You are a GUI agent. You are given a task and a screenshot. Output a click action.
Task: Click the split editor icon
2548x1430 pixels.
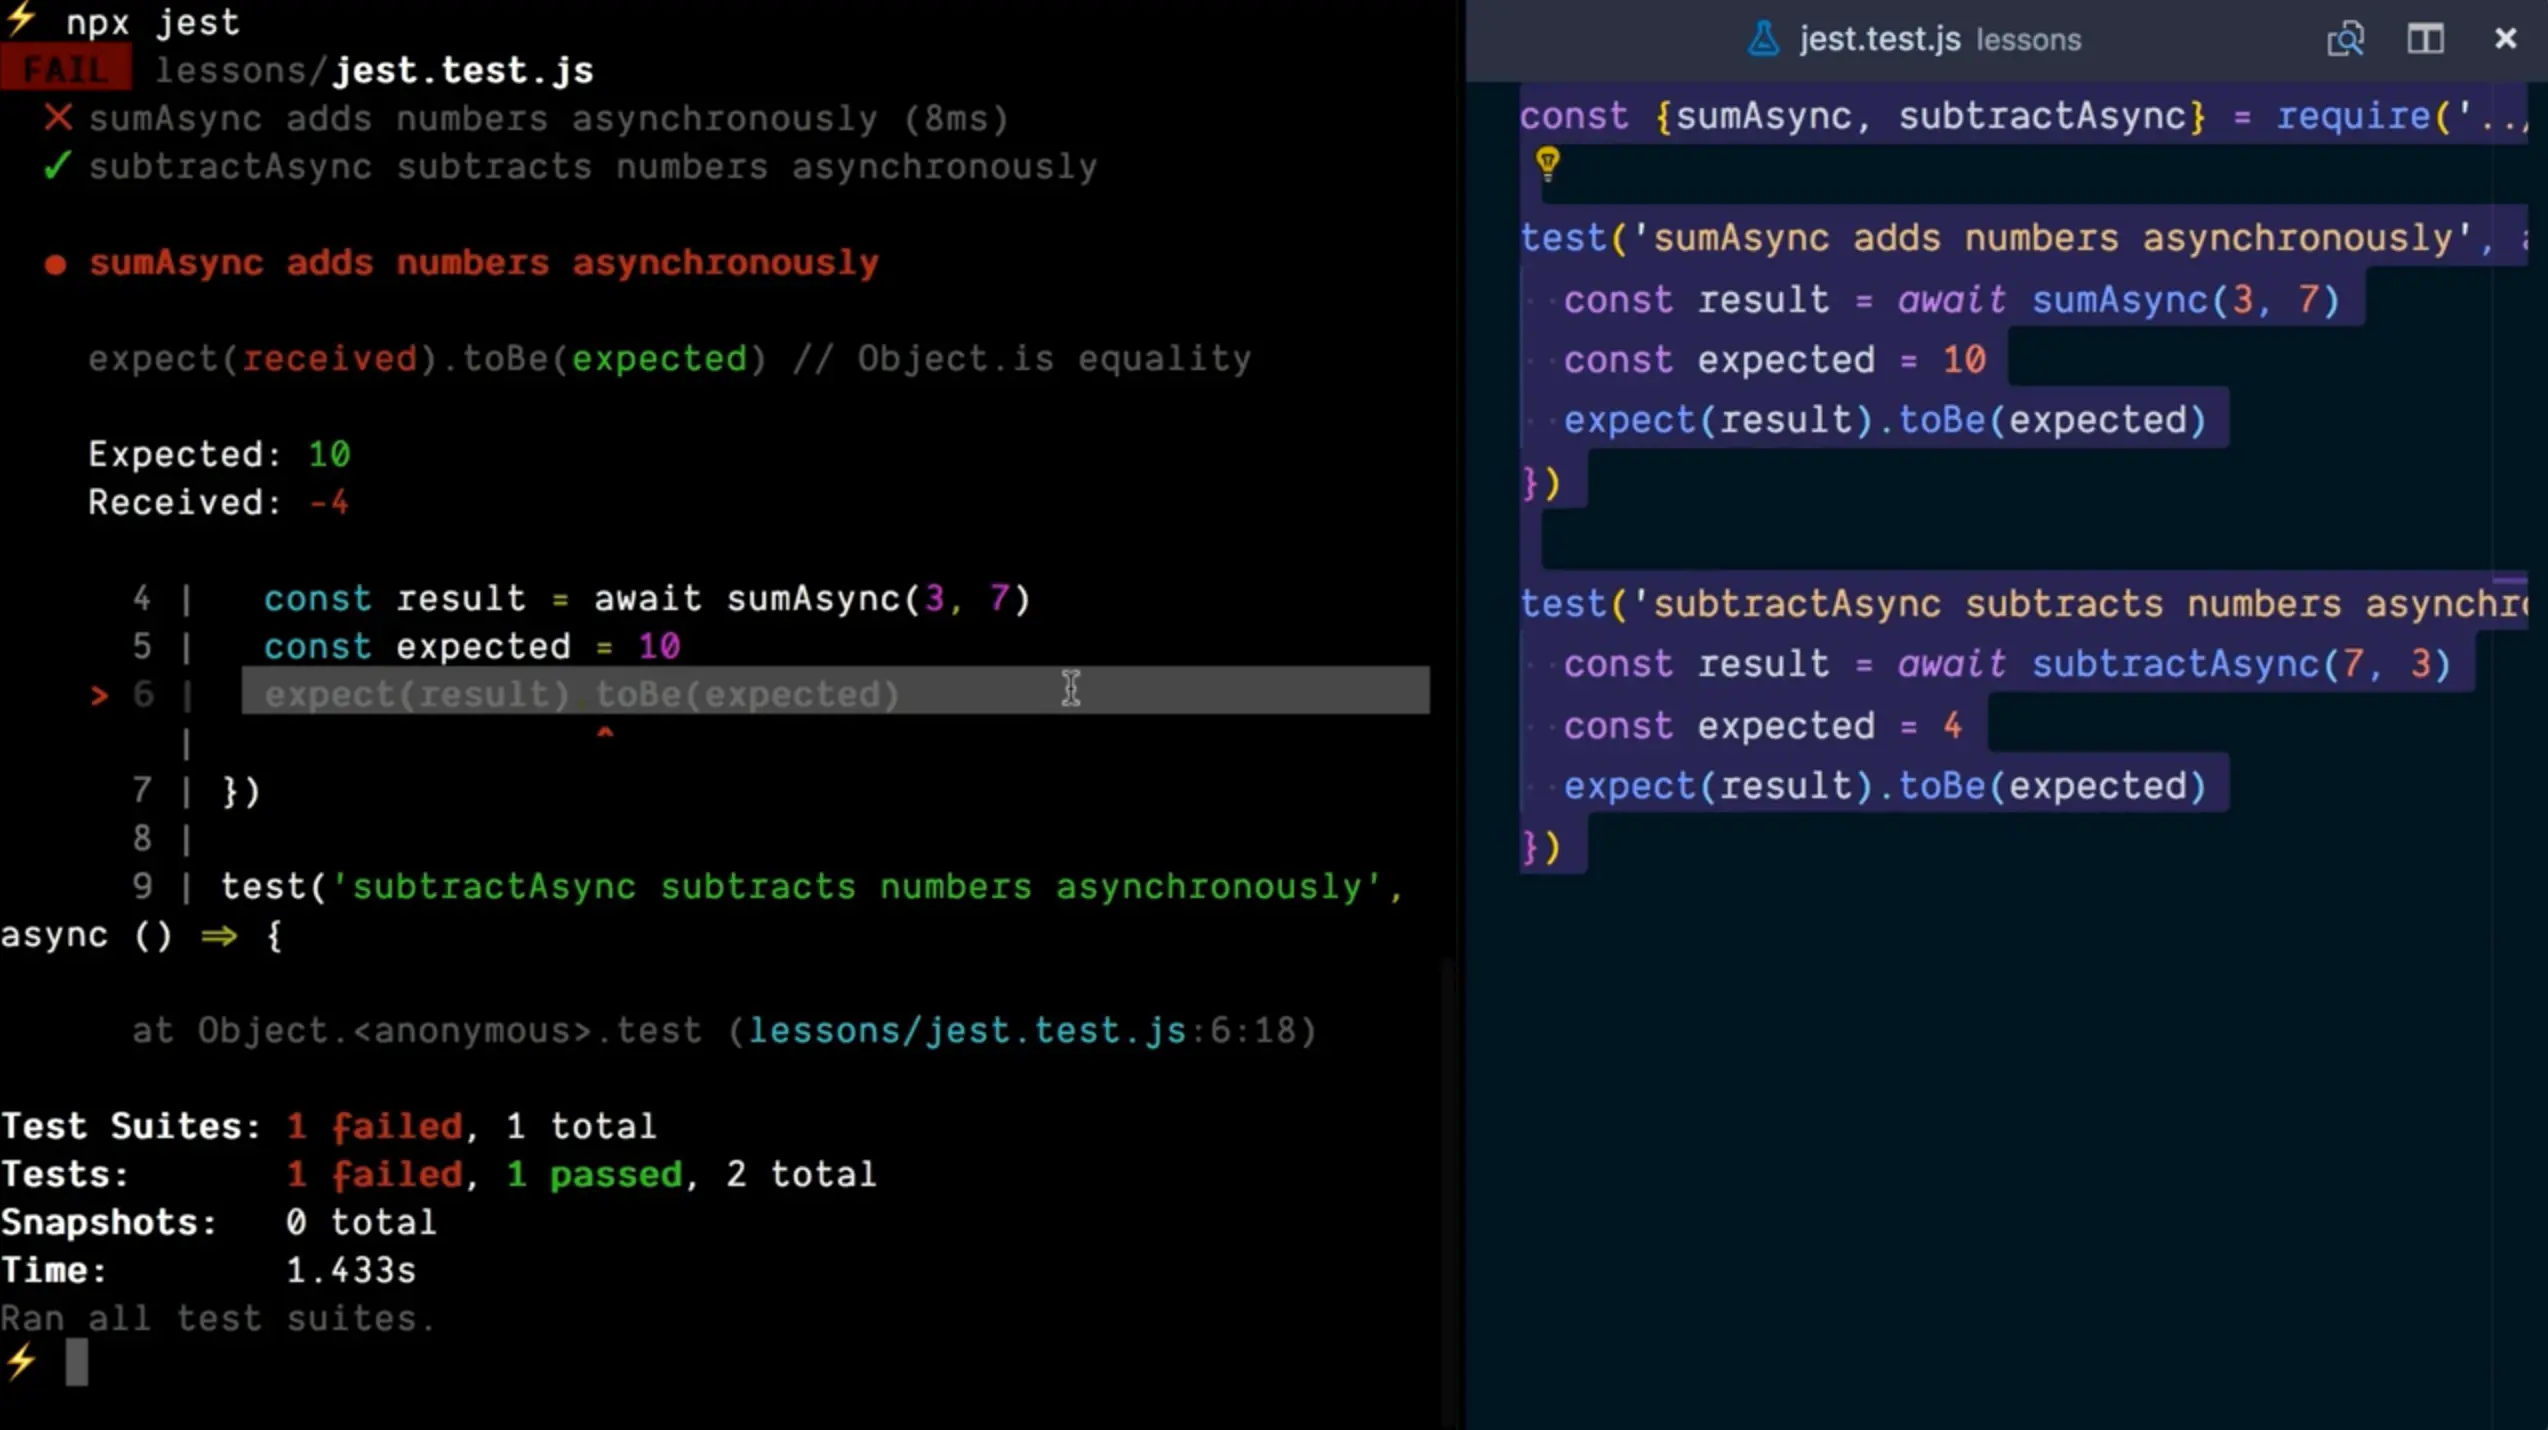pyautogui.click(x=2425, y=40)
